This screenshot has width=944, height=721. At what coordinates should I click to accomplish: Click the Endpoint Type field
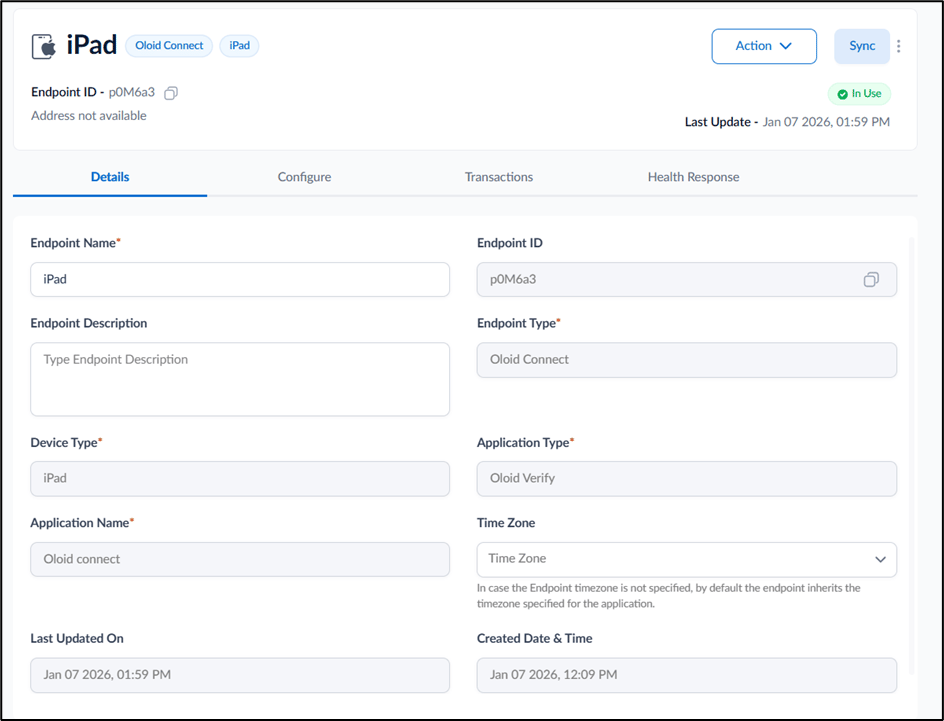tap(686, 360)
